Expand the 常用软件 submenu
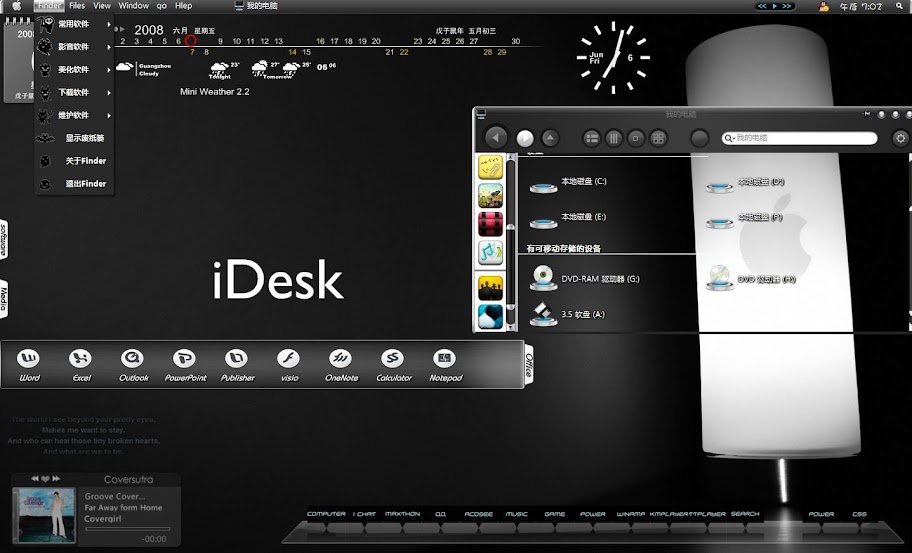 click(x=75, y=23)
